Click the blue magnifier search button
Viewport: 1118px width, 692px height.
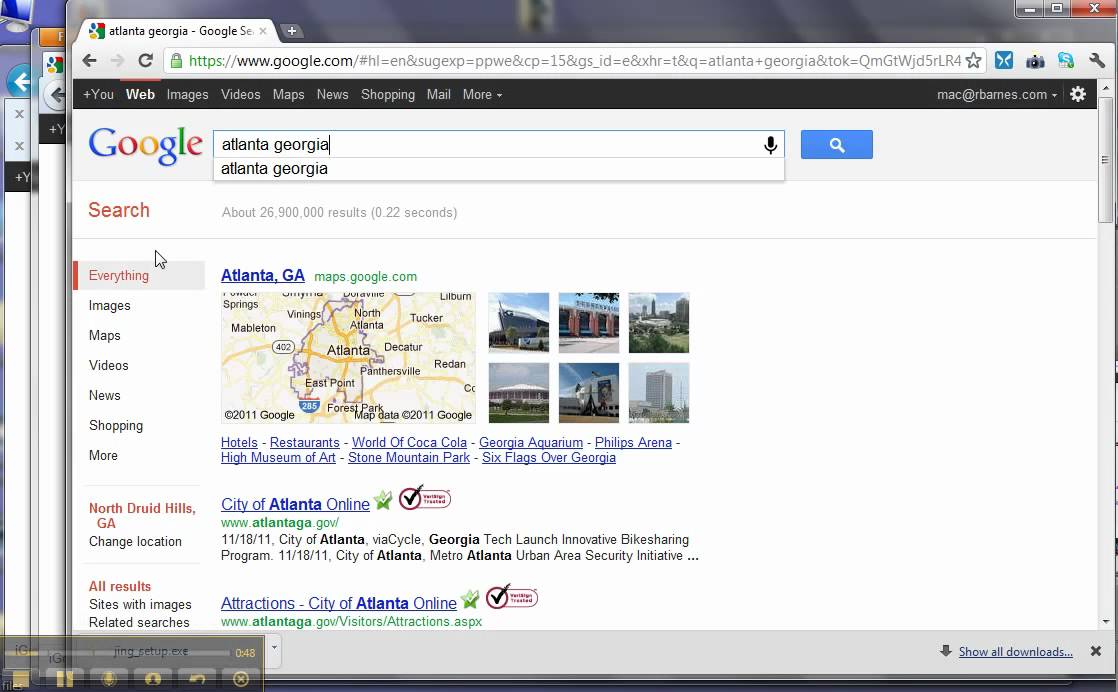click(x=836, y=145)
